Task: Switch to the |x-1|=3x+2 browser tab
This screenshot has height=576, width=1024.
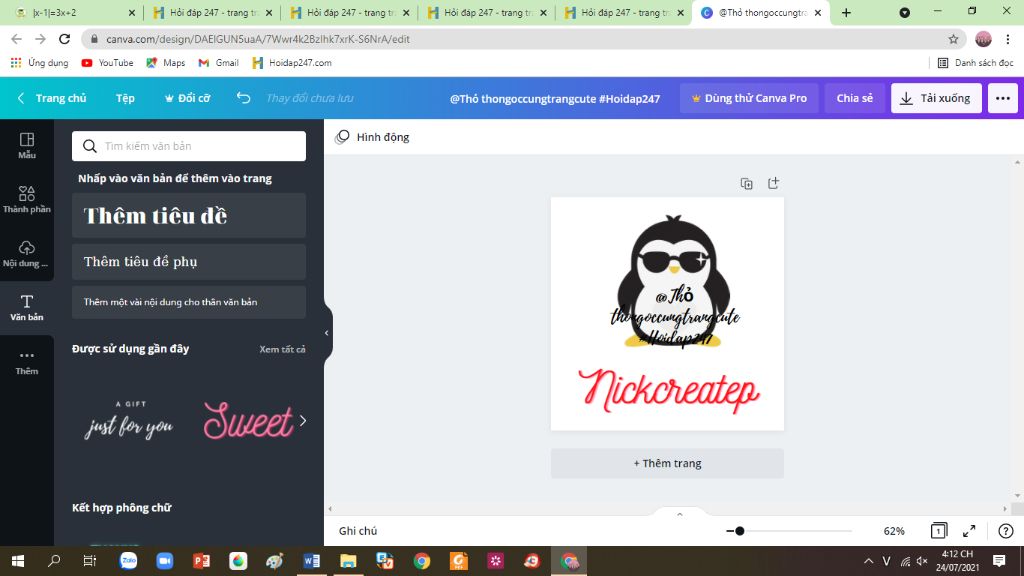Action: pos(75,12)
